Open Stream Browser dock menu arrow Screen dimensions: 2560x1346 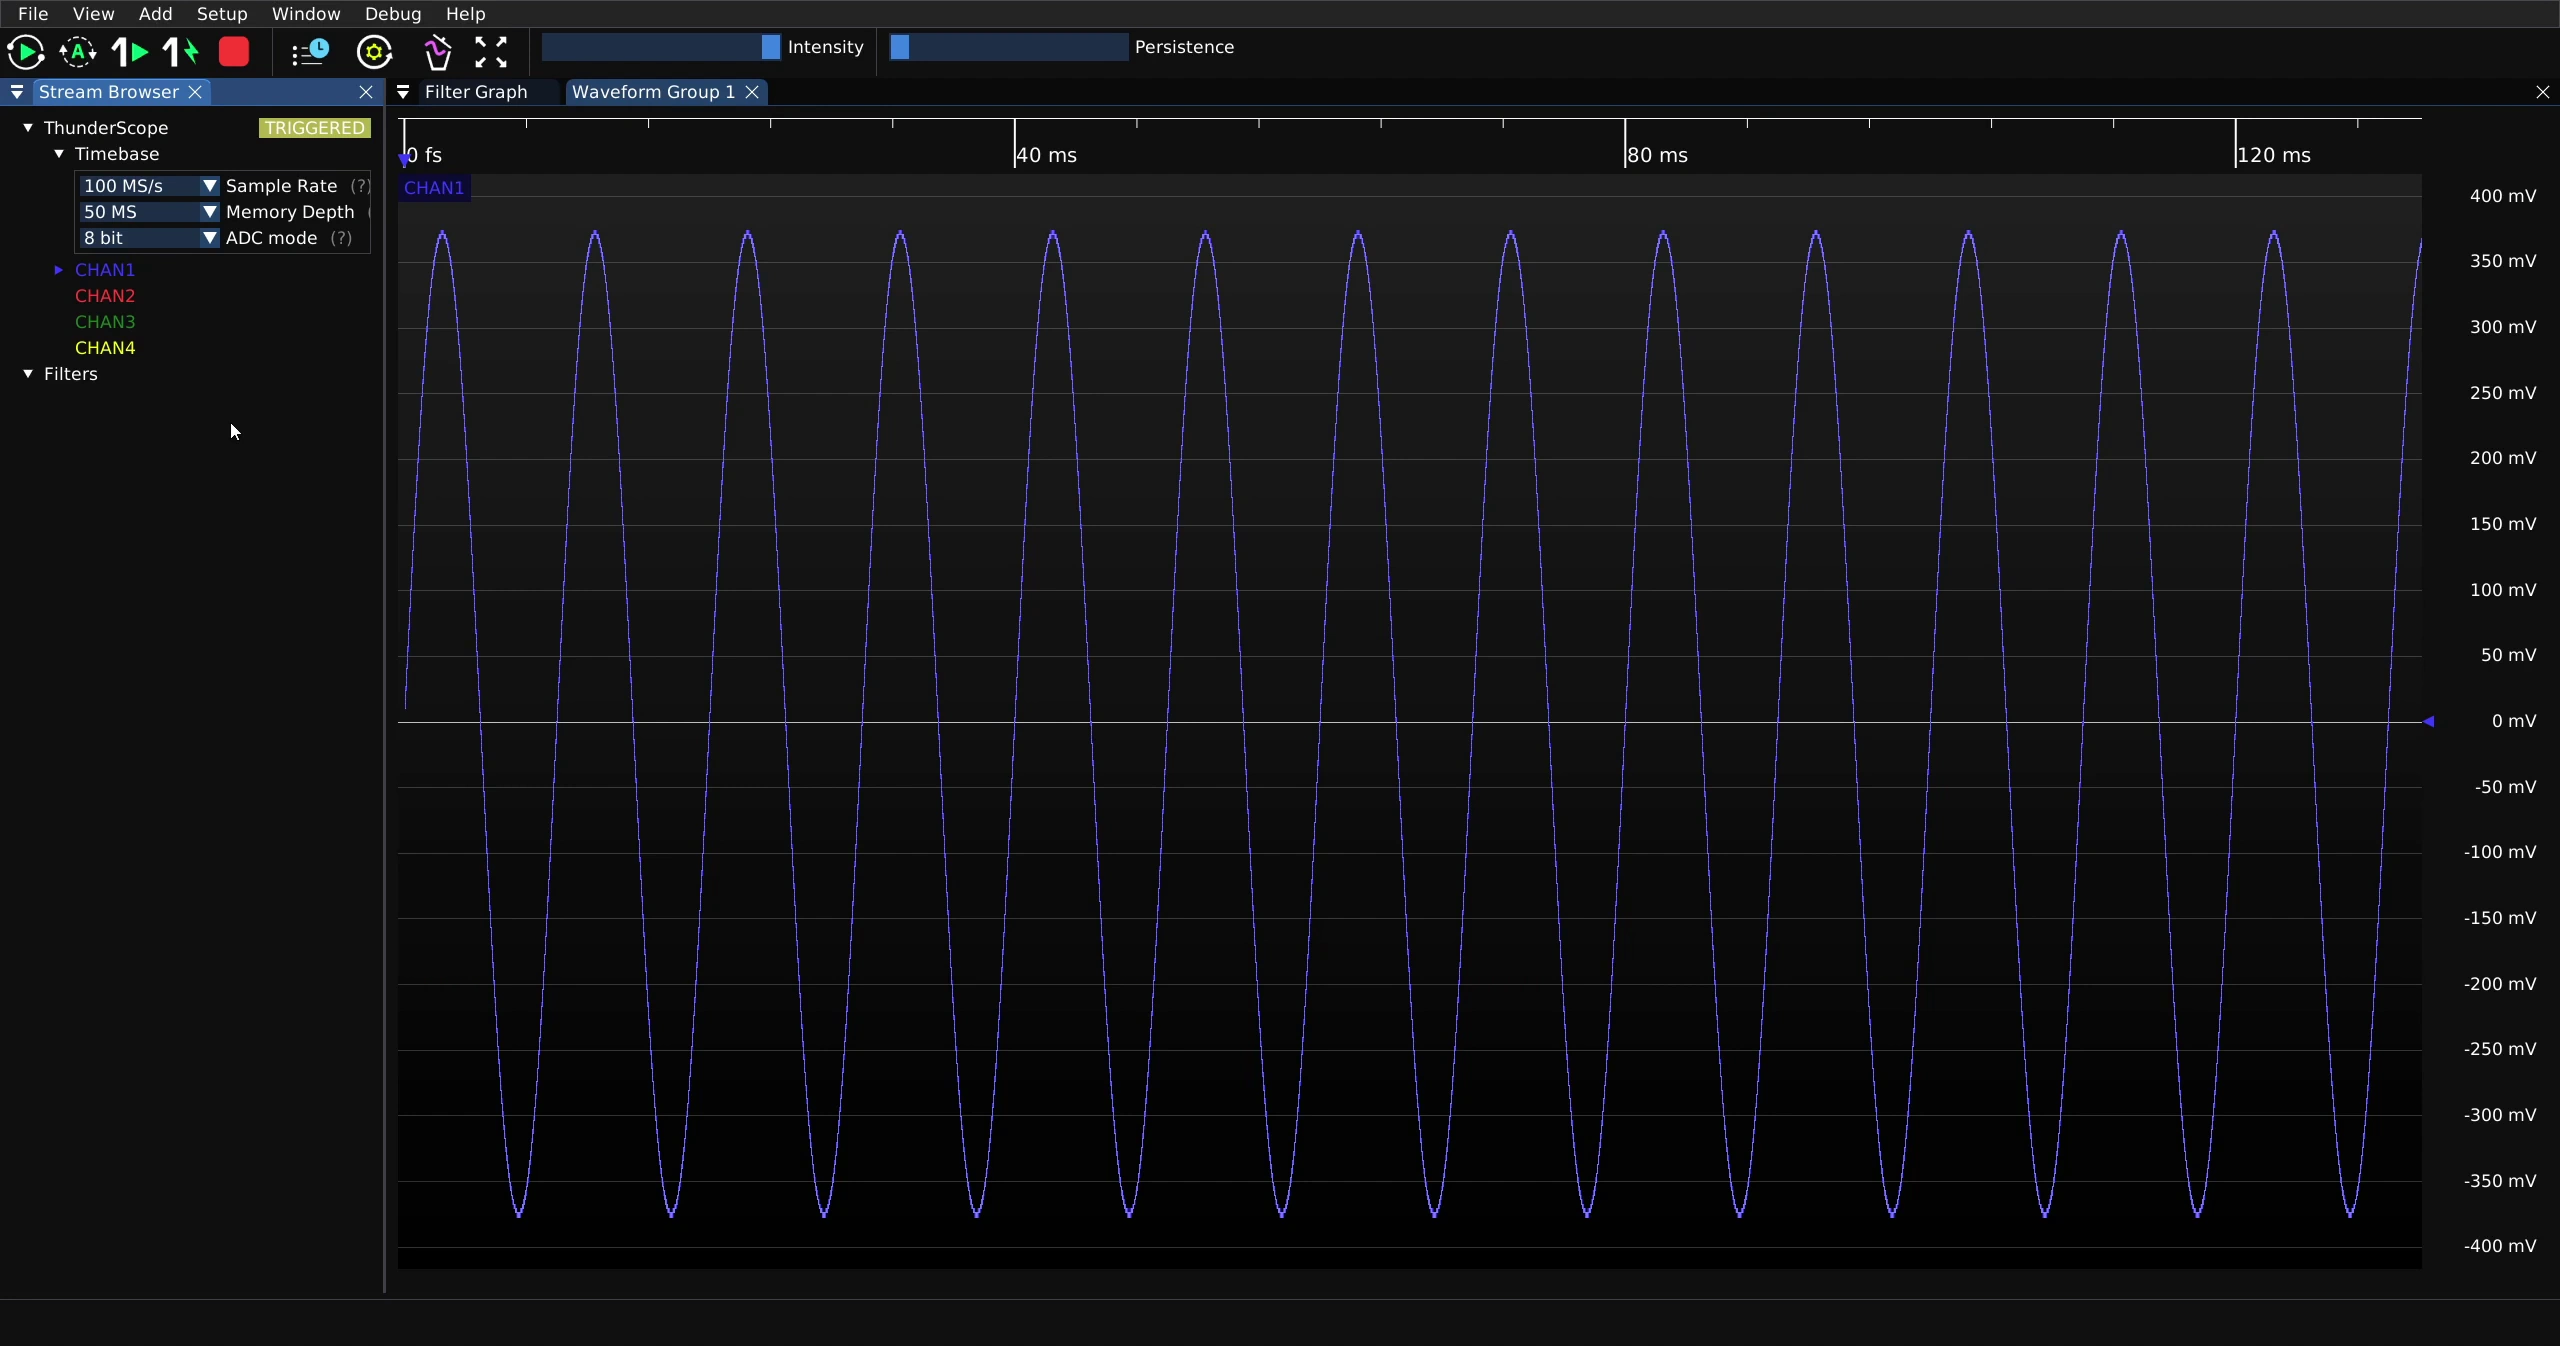tap(17, 92)
